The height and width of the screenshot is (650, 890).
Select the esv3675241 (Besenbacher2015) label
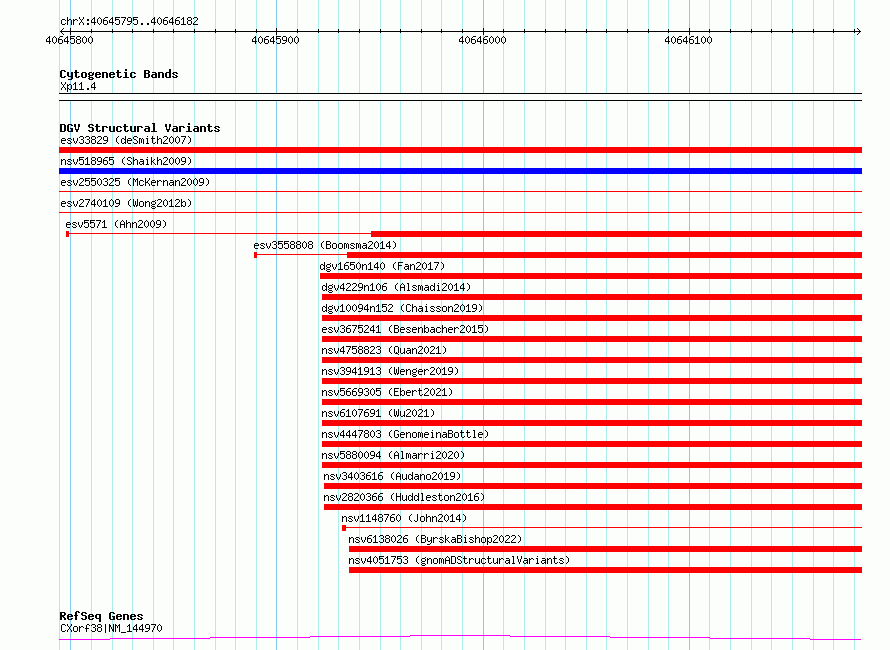coord(405,329)
